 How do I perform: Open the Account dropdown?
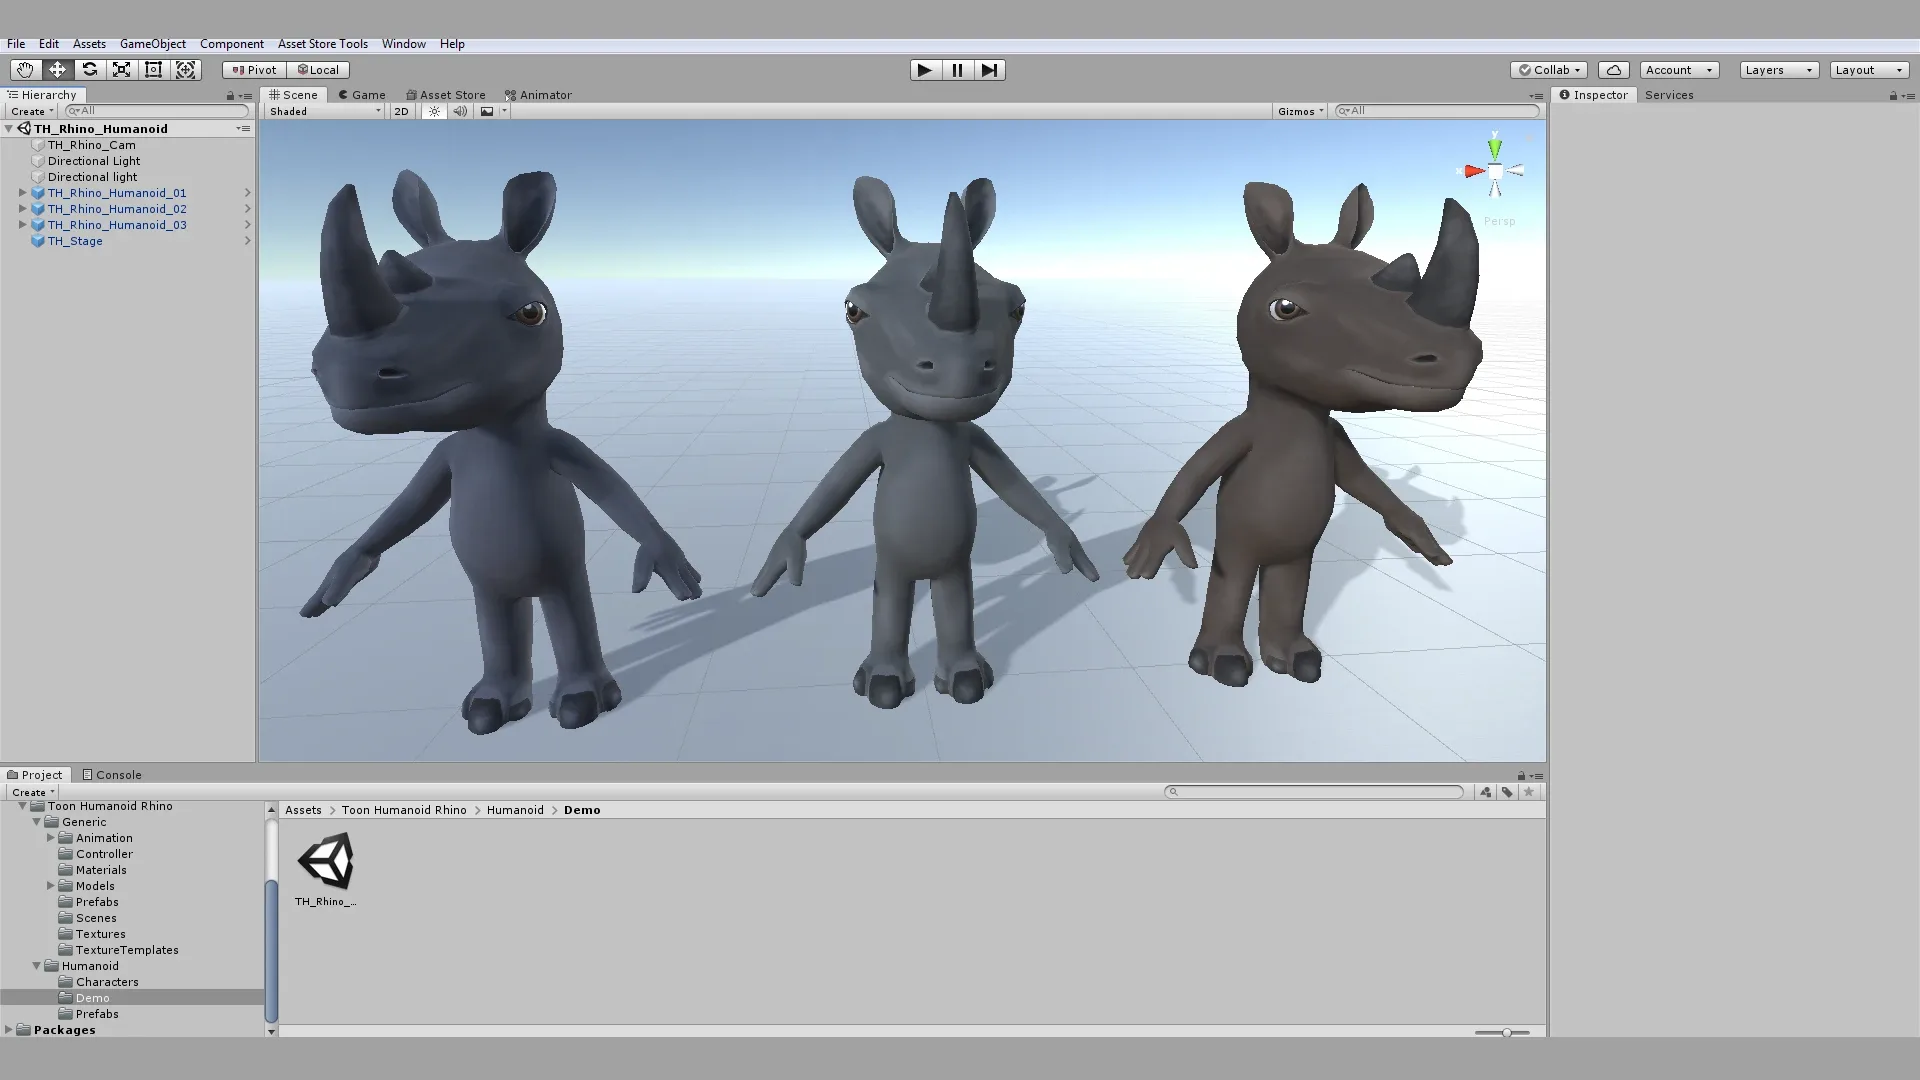[x=1679, y=70]
